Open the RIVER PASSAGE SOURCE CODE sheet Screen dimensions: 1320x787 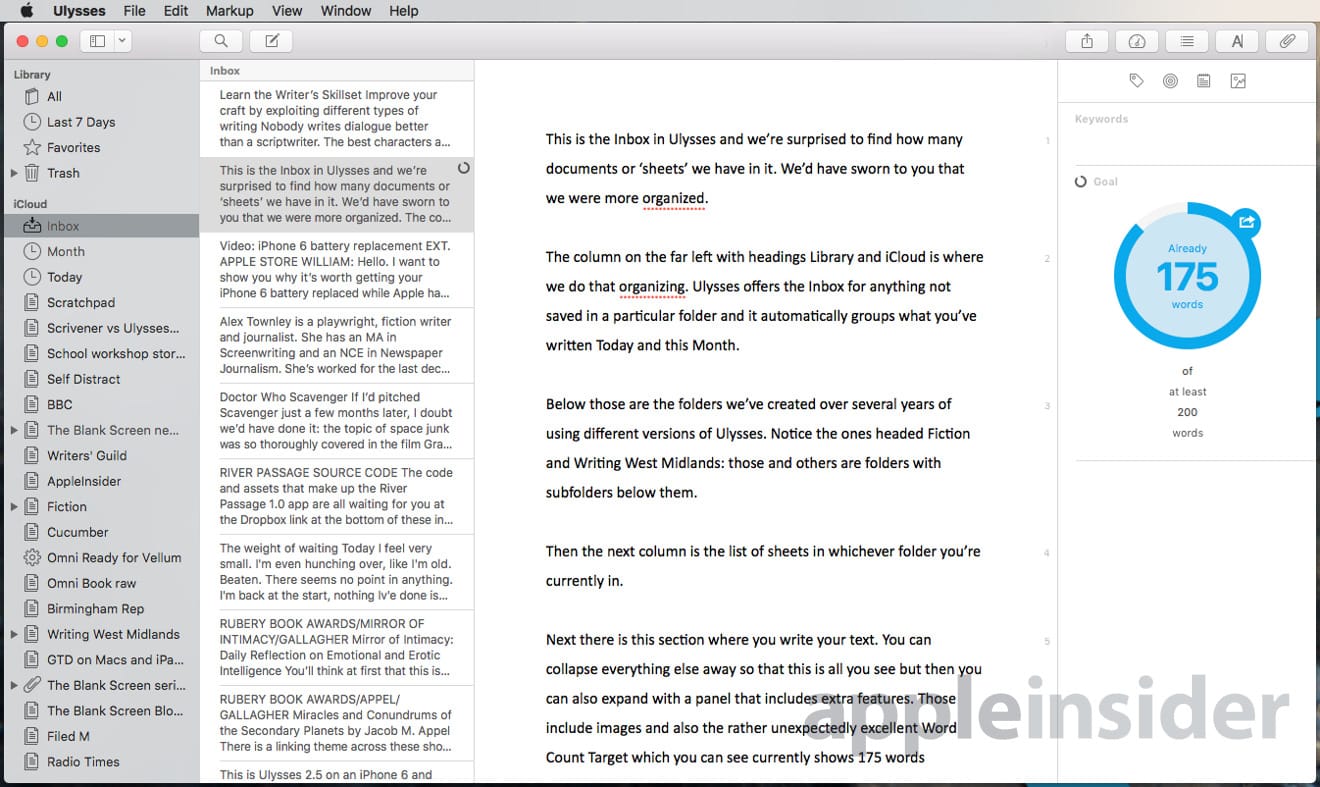pos(336,496)
